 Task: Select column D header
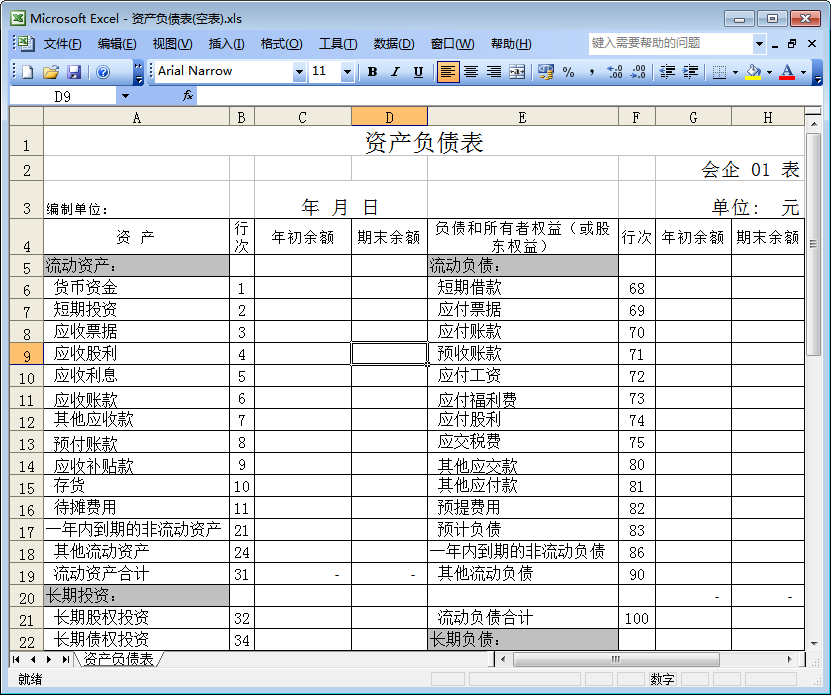coord(389,117)
